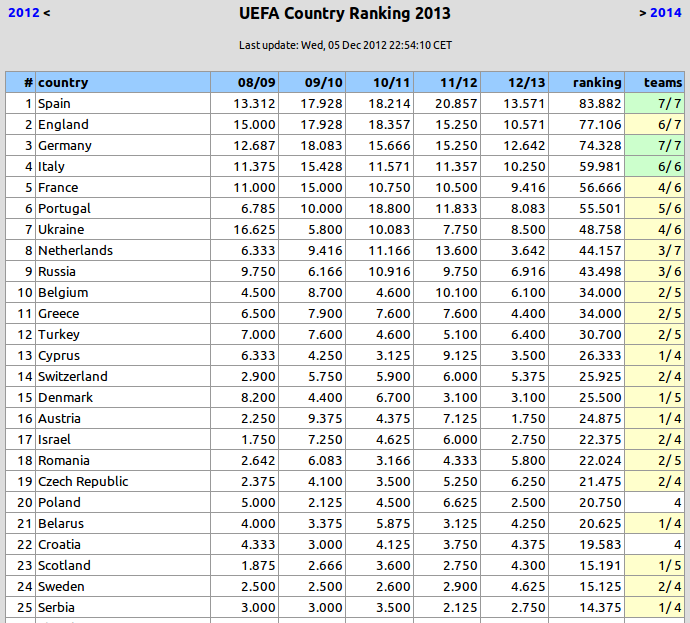Viewport: 690px width, 623px height.
Task: Select the France country cell
Action: 123,187
